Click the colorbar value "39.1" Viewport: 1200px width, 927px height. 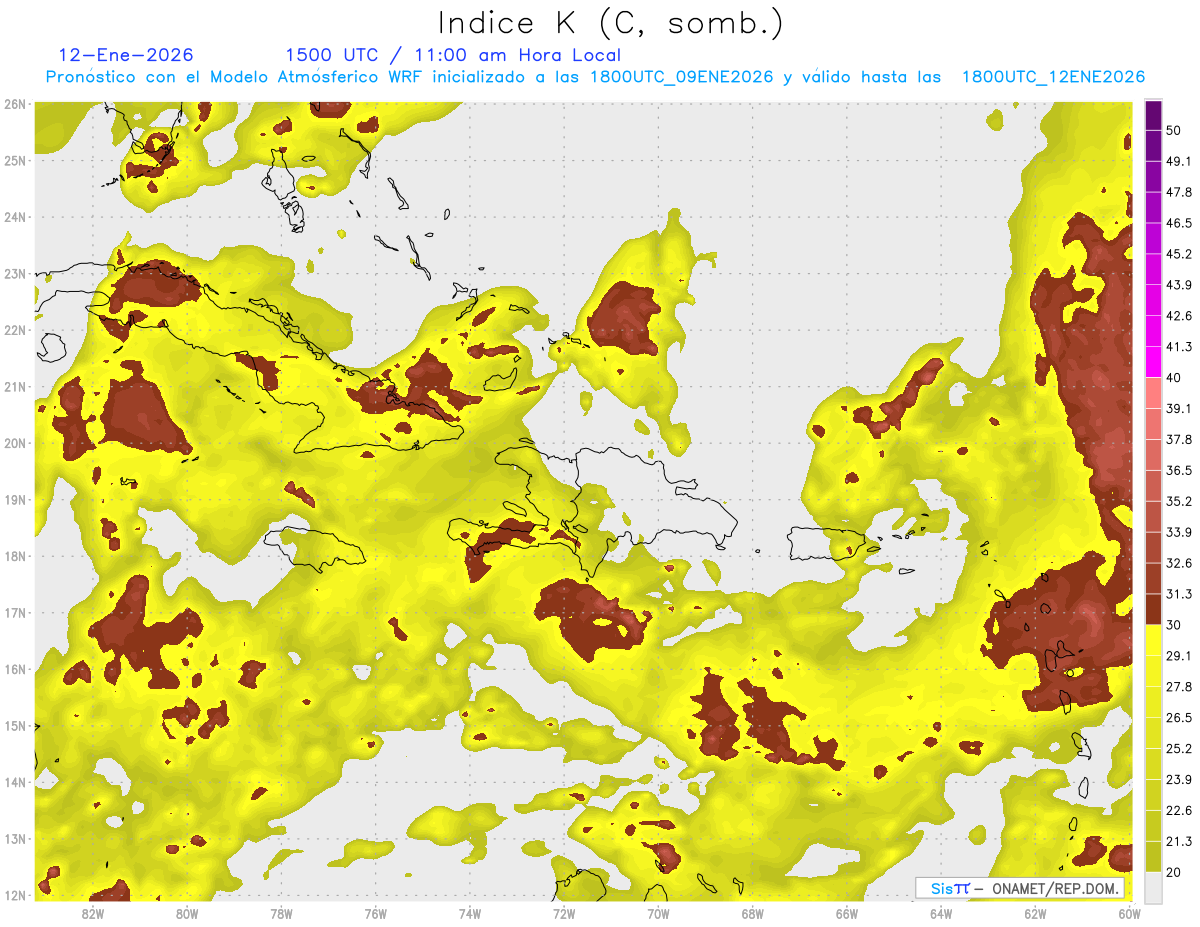[x=1178, y=409]
